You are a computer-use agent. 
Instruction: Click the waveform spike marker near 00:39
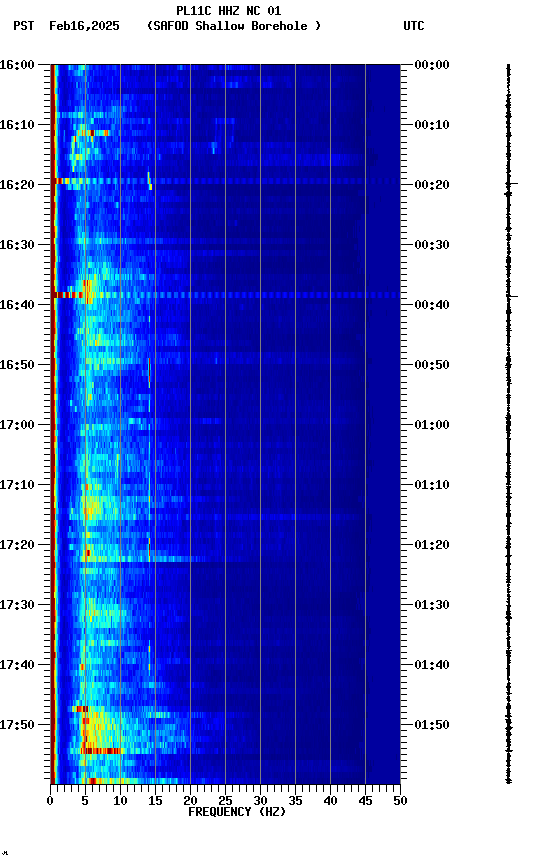tap(513, 296)
